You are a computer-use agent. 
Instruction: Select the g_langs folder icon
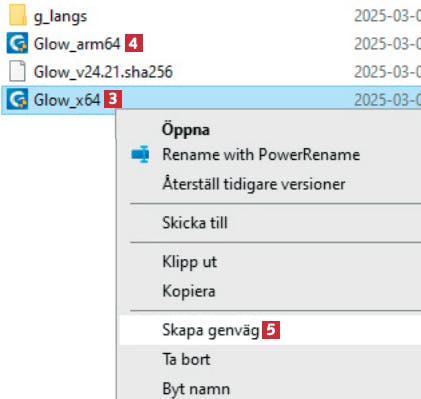click(17, 15)
